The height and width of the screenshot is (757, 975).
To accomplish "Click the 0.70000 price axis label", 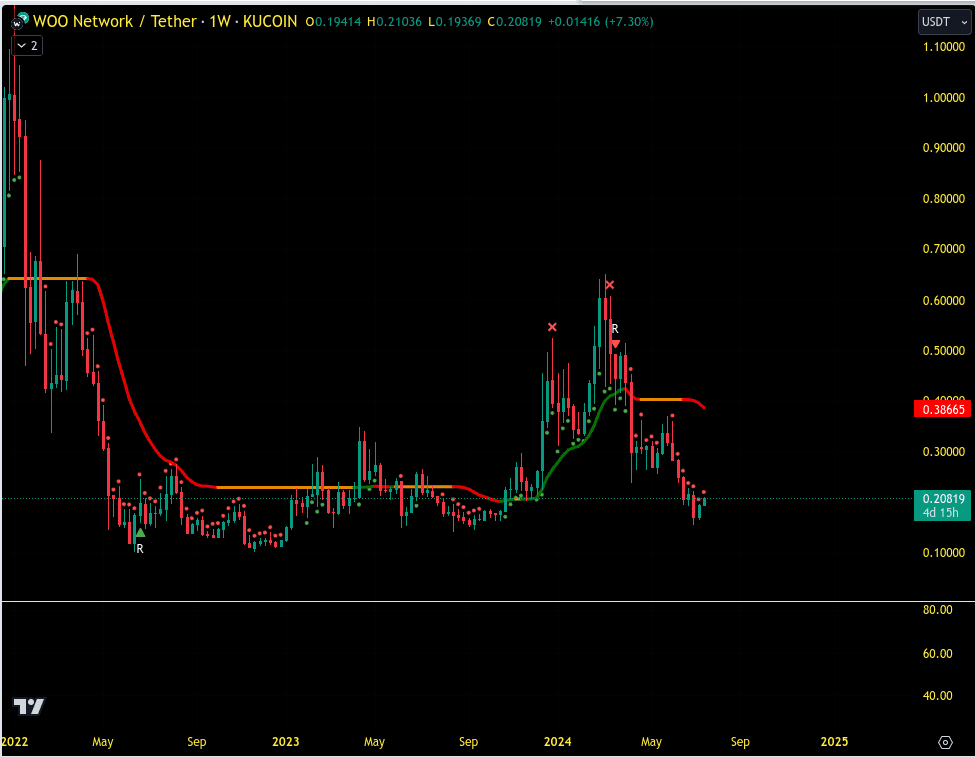I will (x=943, y=249).
